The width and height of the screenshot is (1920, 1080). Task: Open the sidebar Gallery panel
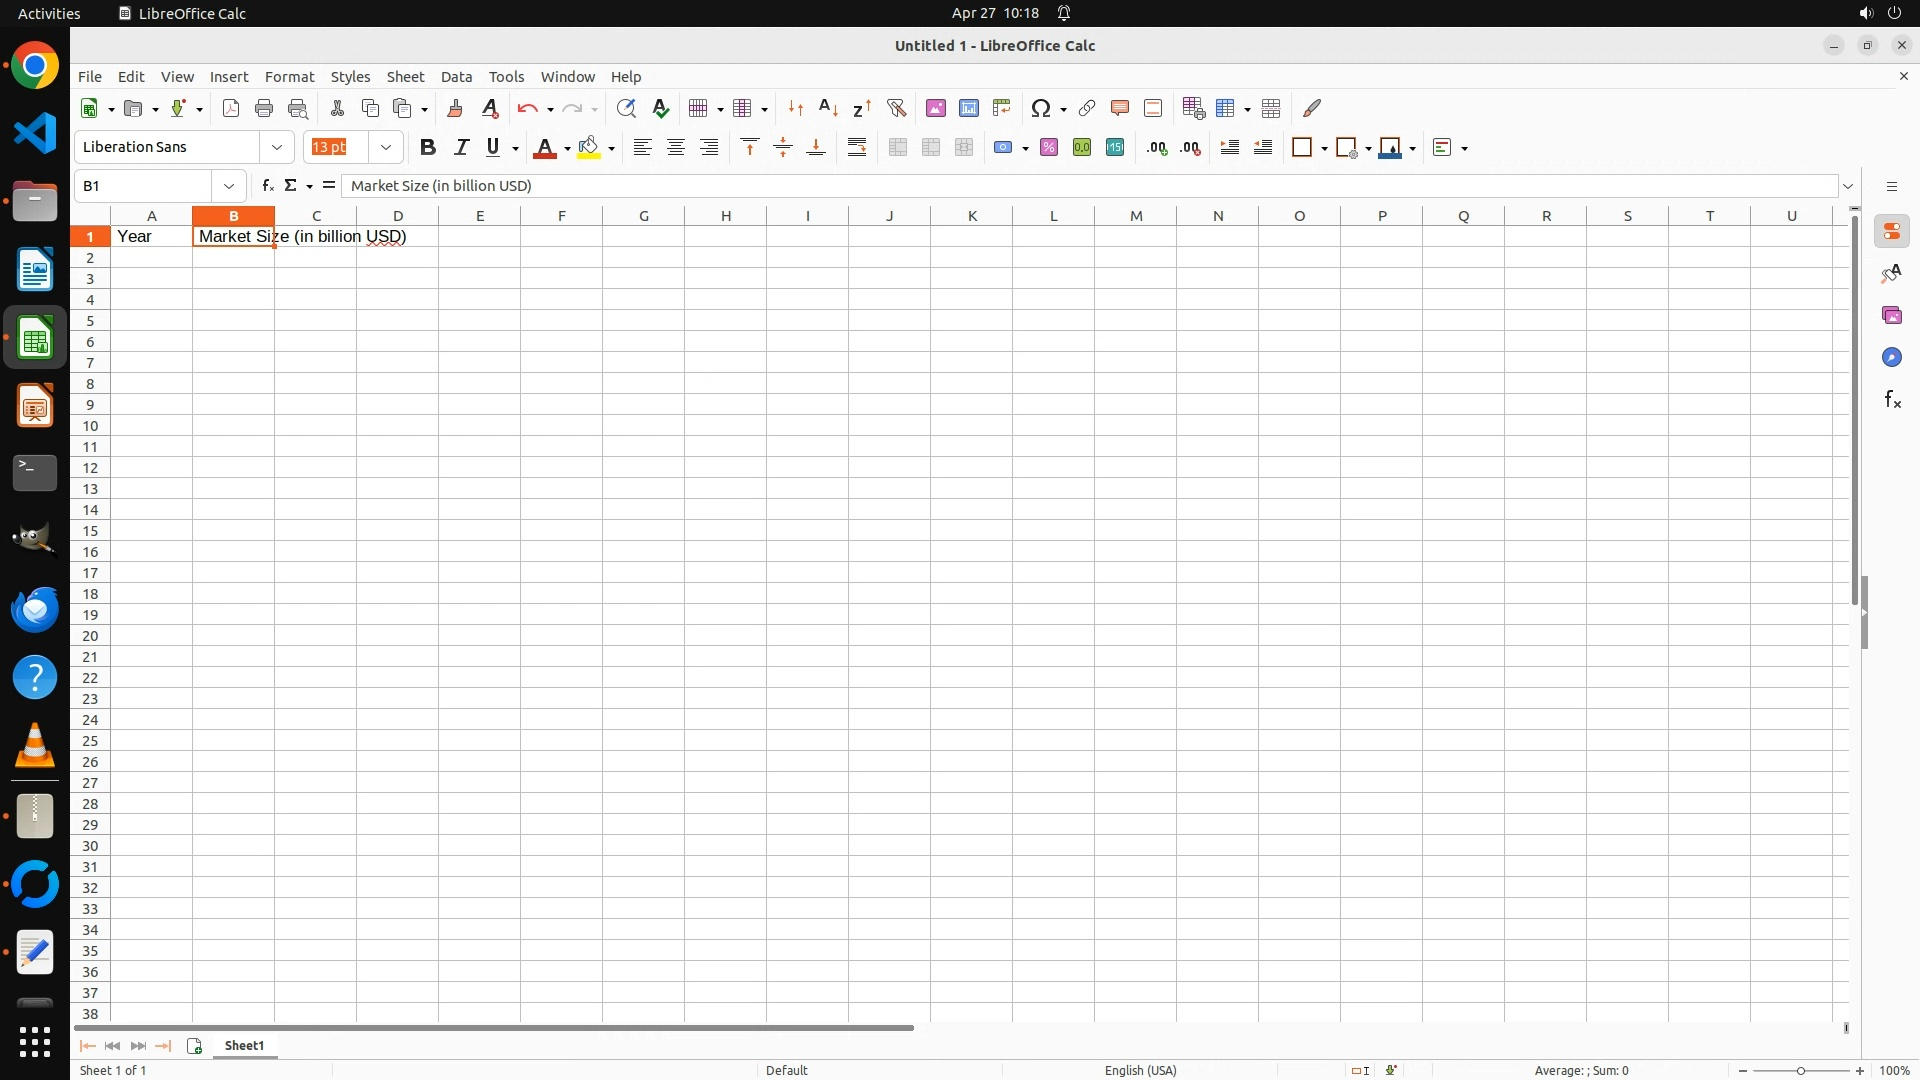pos(1891,316)
